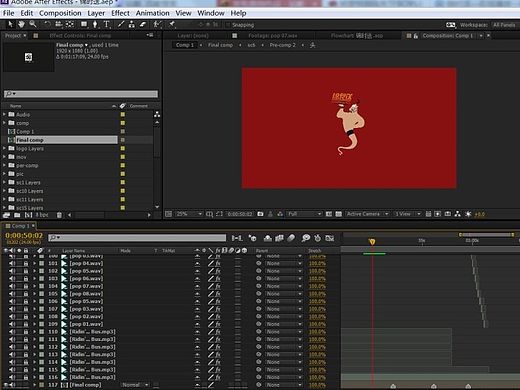Select the Zoom magnifier tool
Viewport: 520px width, 390px height.
tap(33, 24)
